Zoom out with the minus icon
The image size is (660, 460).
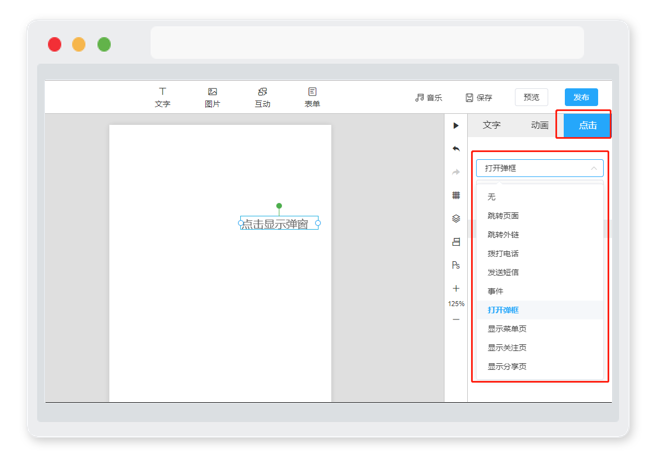click(x=456, y=319)
